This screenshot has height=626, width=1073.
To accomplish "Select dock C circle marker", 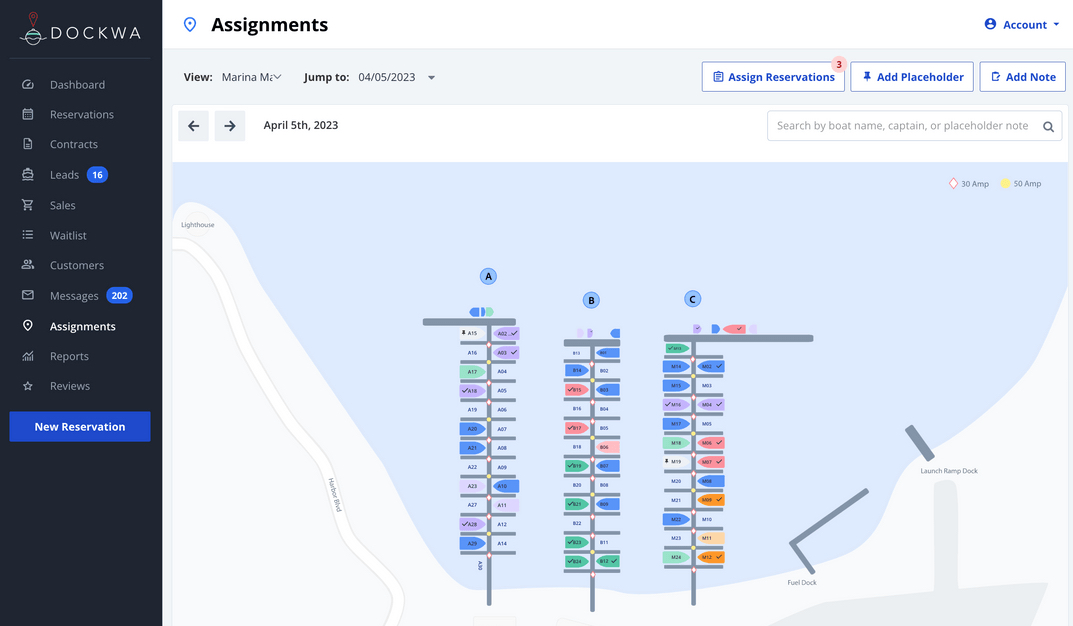I will [693, 299].
